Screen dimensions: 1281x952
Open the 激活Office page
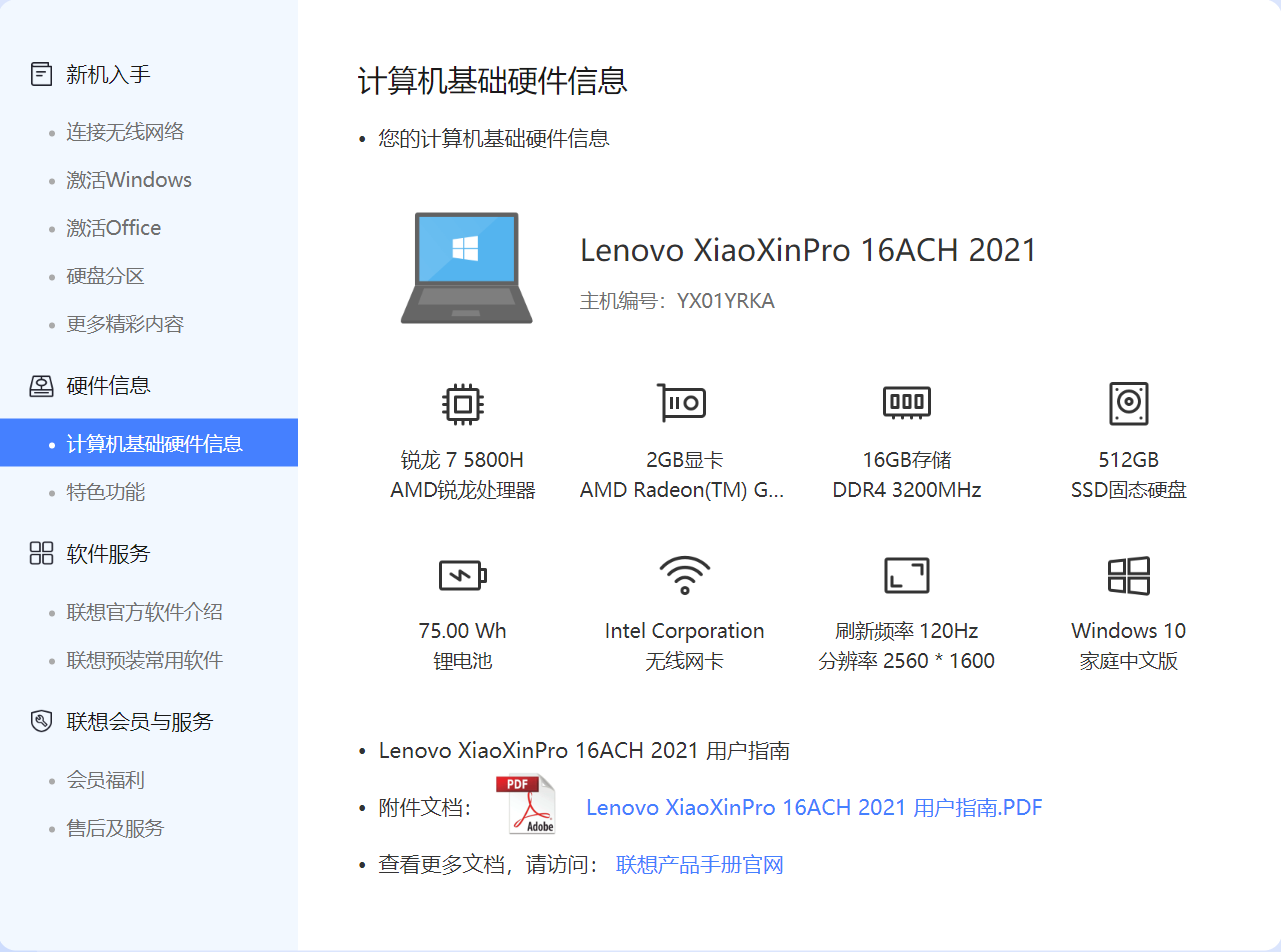(x=114, y=228)
